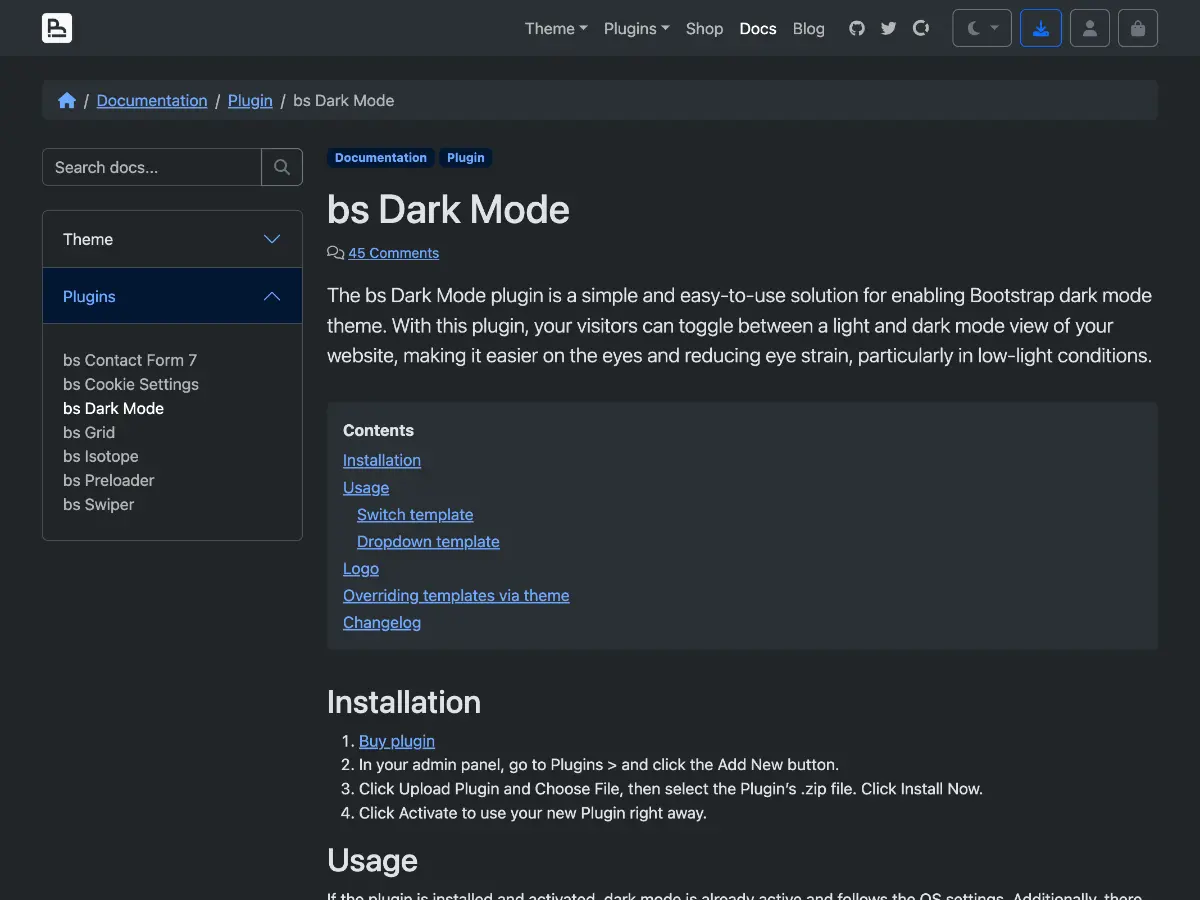The height and width of the screenshot is (900, 1200).
Task: Click the Documentation category badge
Action: point(381,158)
